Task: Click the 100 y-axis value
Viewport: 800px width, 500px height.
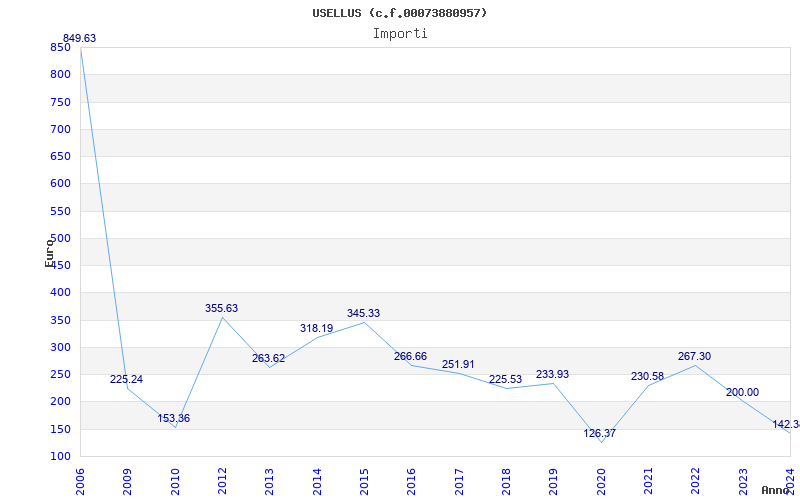Action: tap(60, 457)
